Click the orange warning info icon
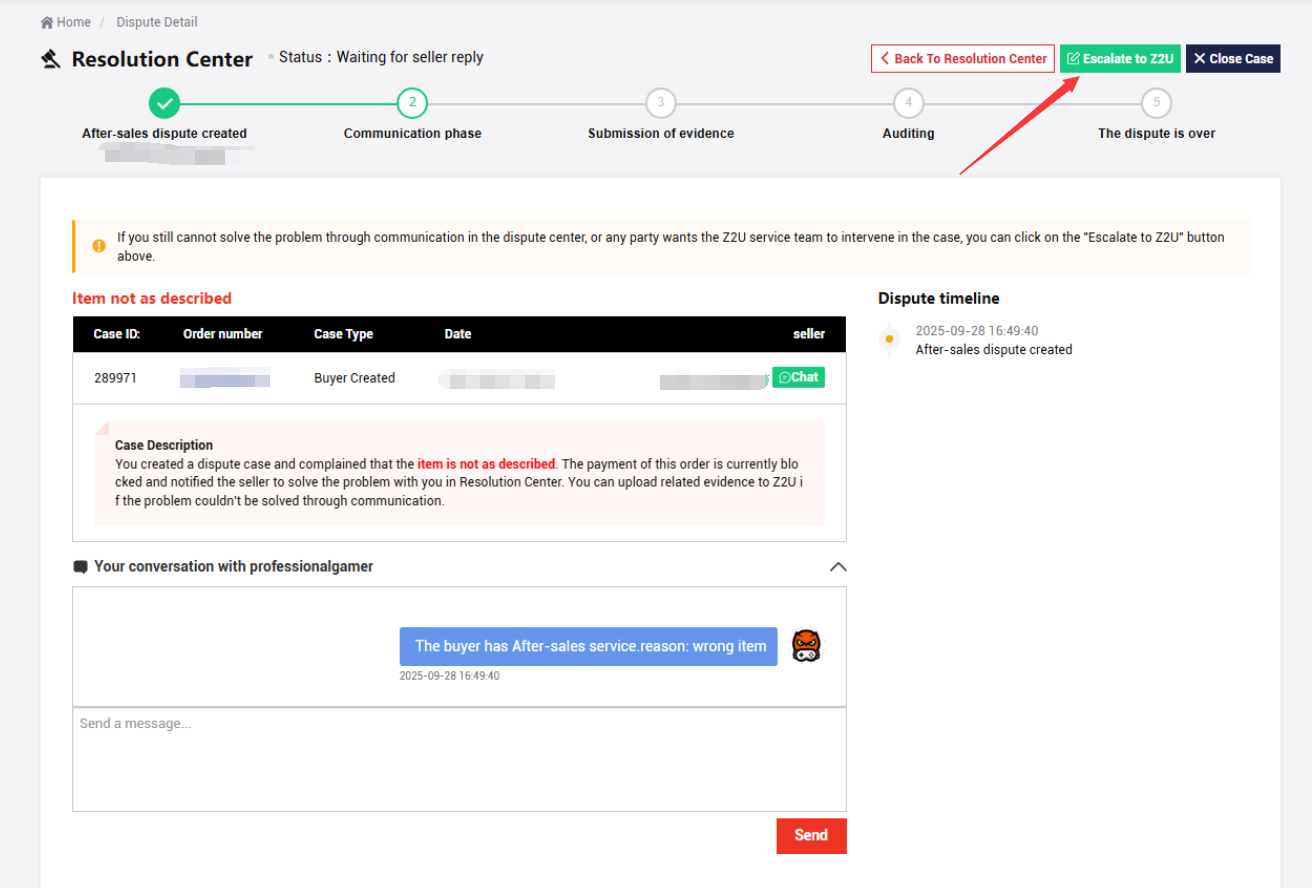Viewport: 1312px width, 888px height. pyautogui.click(x=99, y=246)
